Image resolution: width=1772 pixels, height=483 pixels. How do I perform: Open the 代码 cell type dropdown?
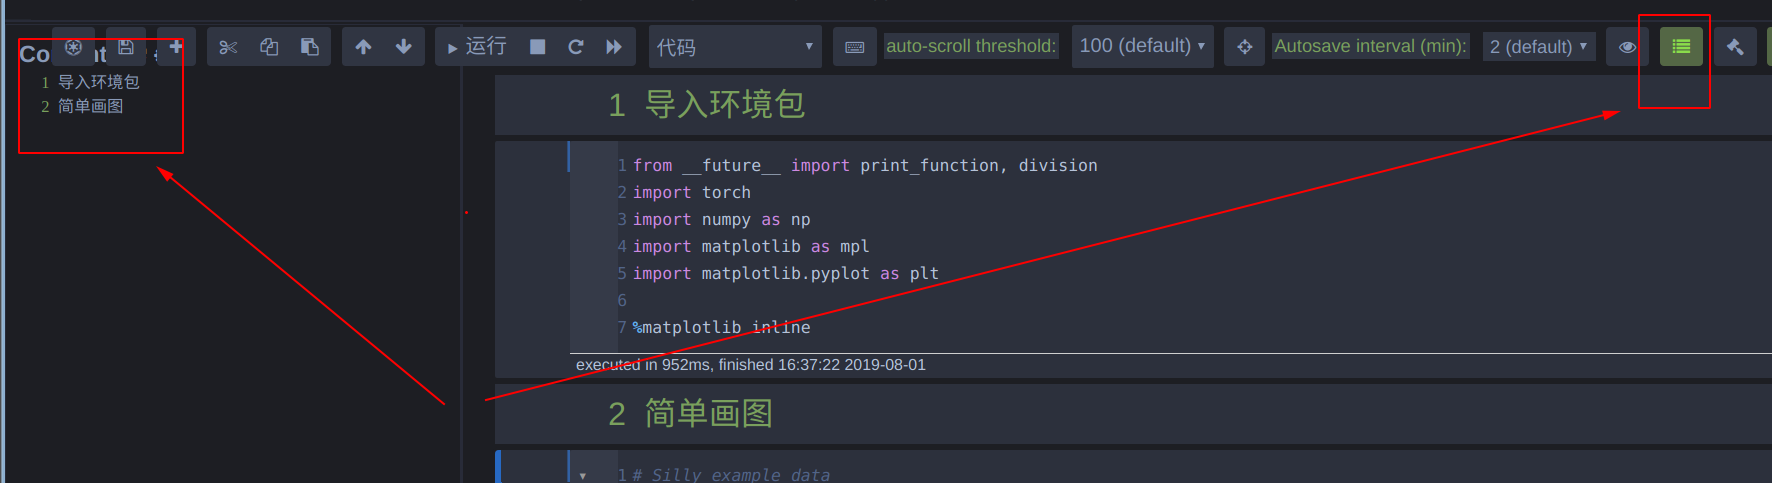735,47
